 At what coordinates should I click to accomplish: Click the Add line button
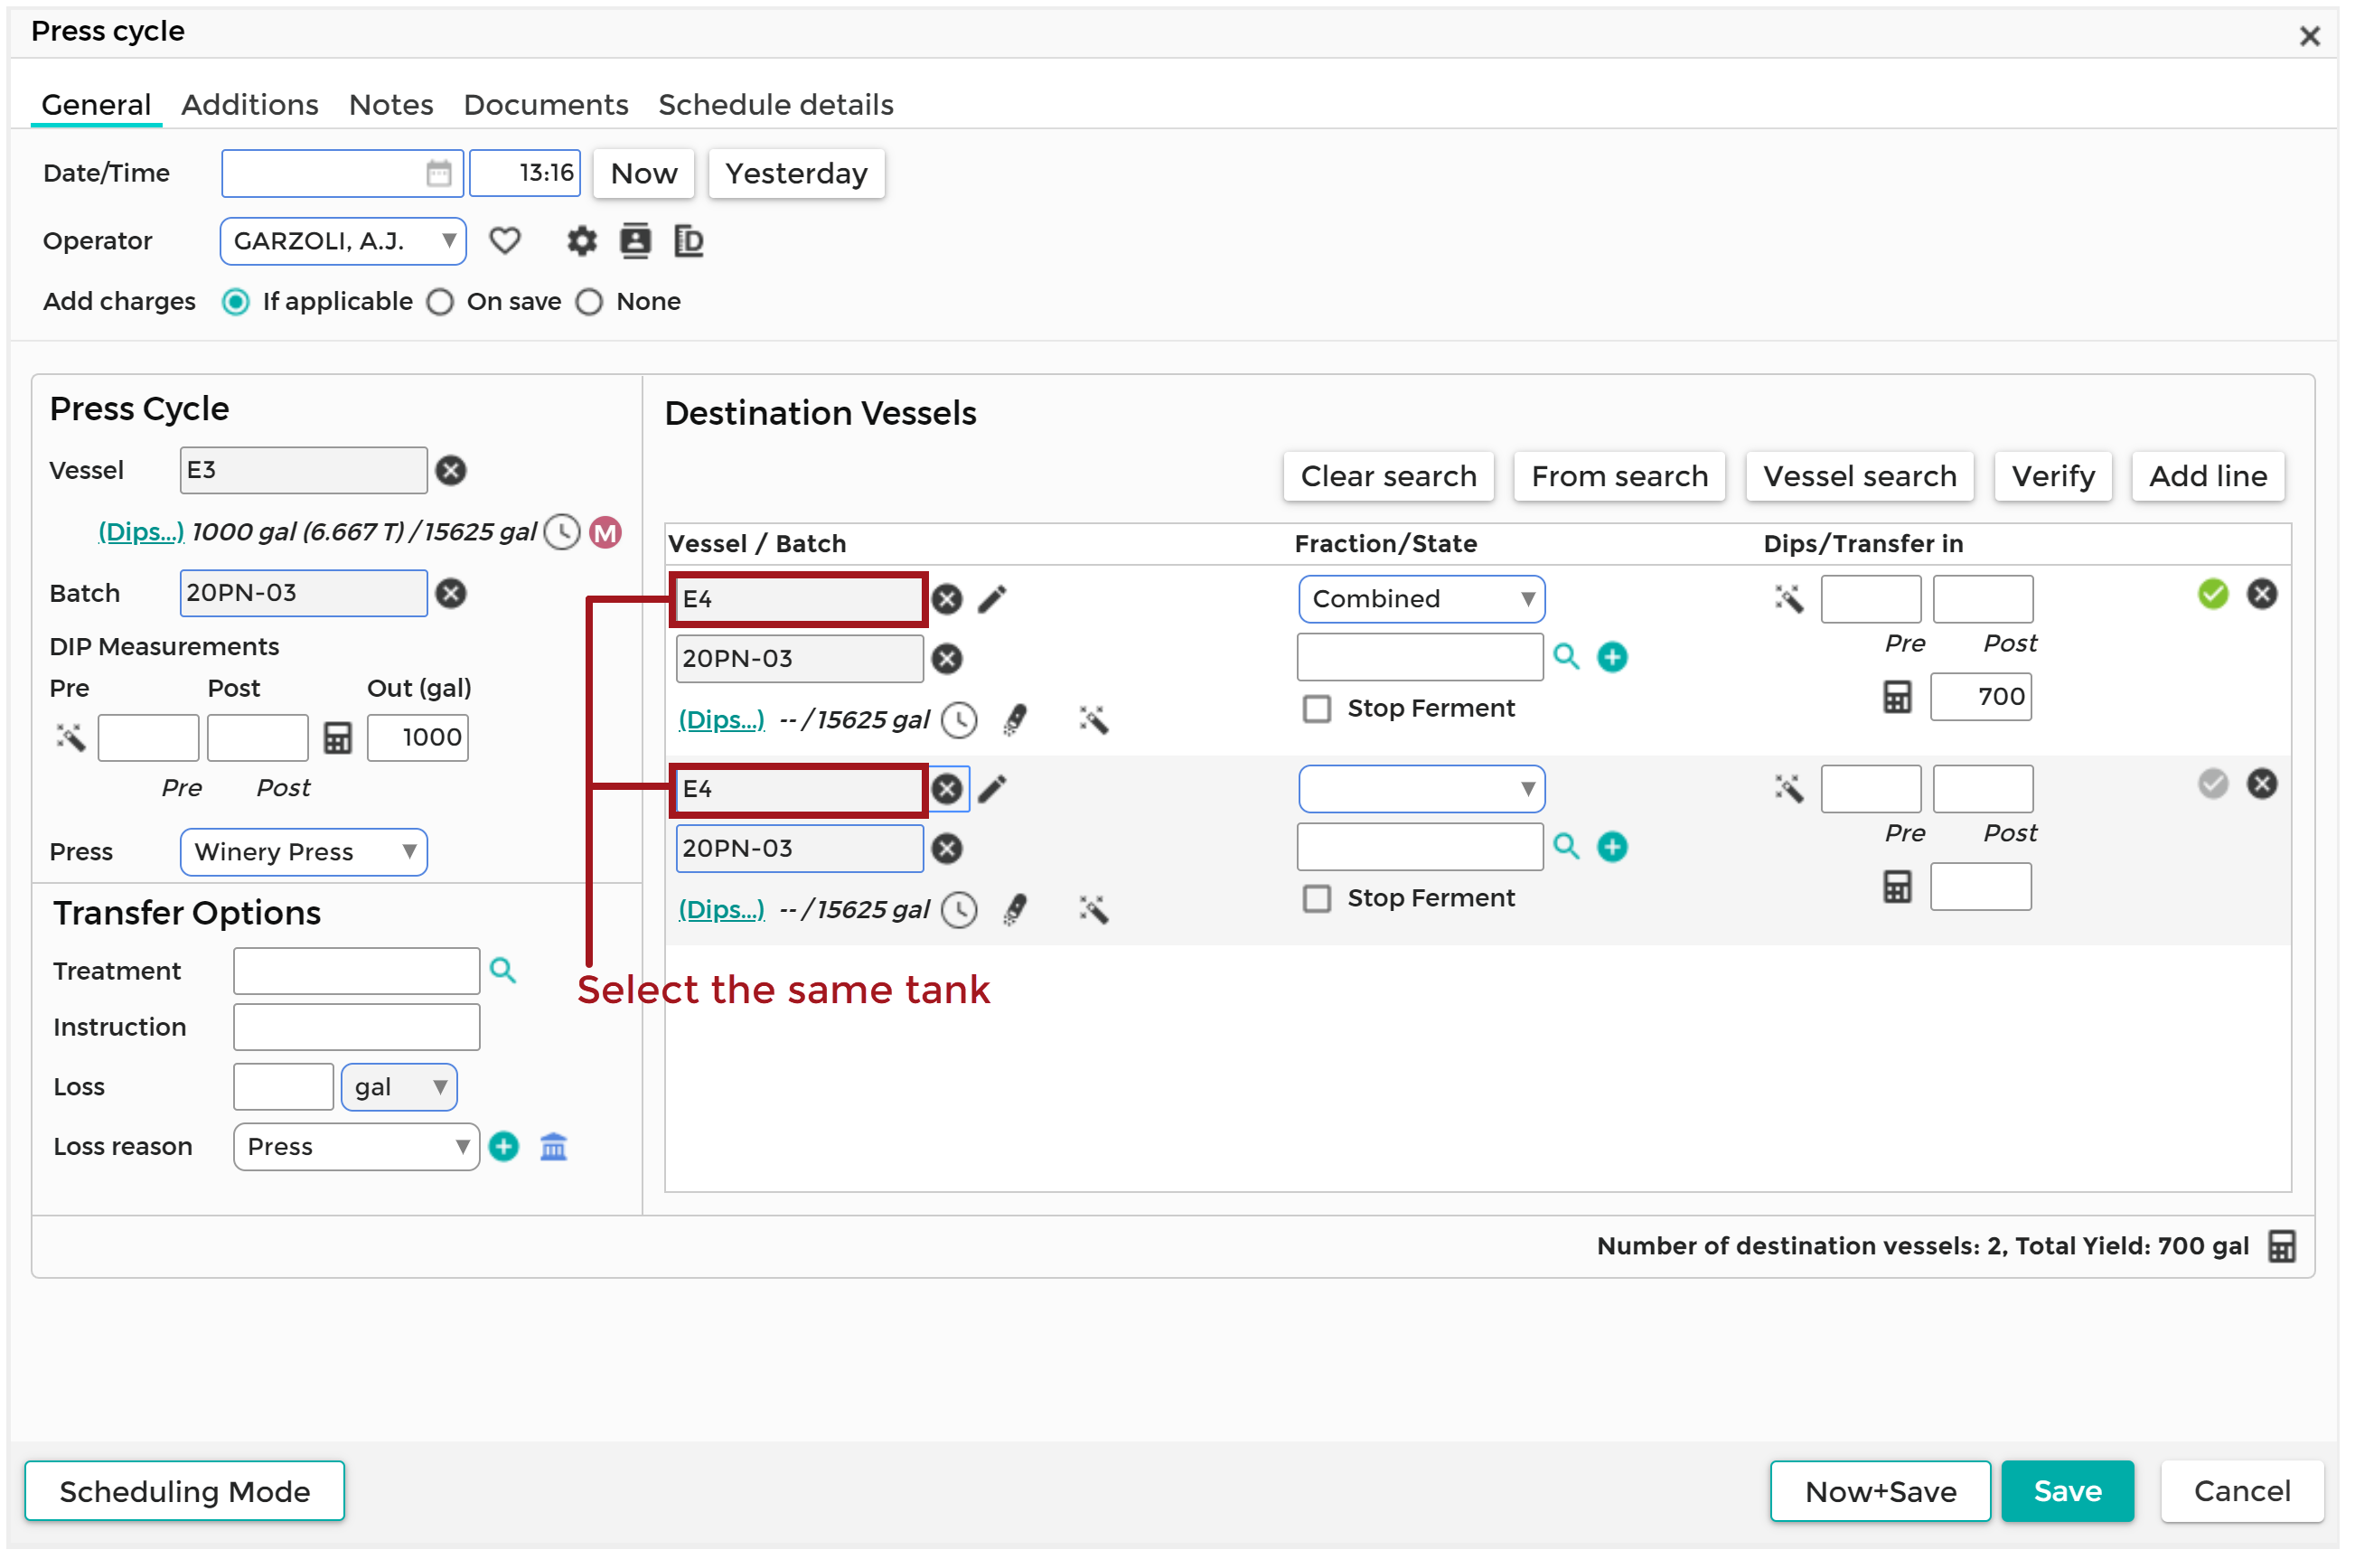point(2208,476)
